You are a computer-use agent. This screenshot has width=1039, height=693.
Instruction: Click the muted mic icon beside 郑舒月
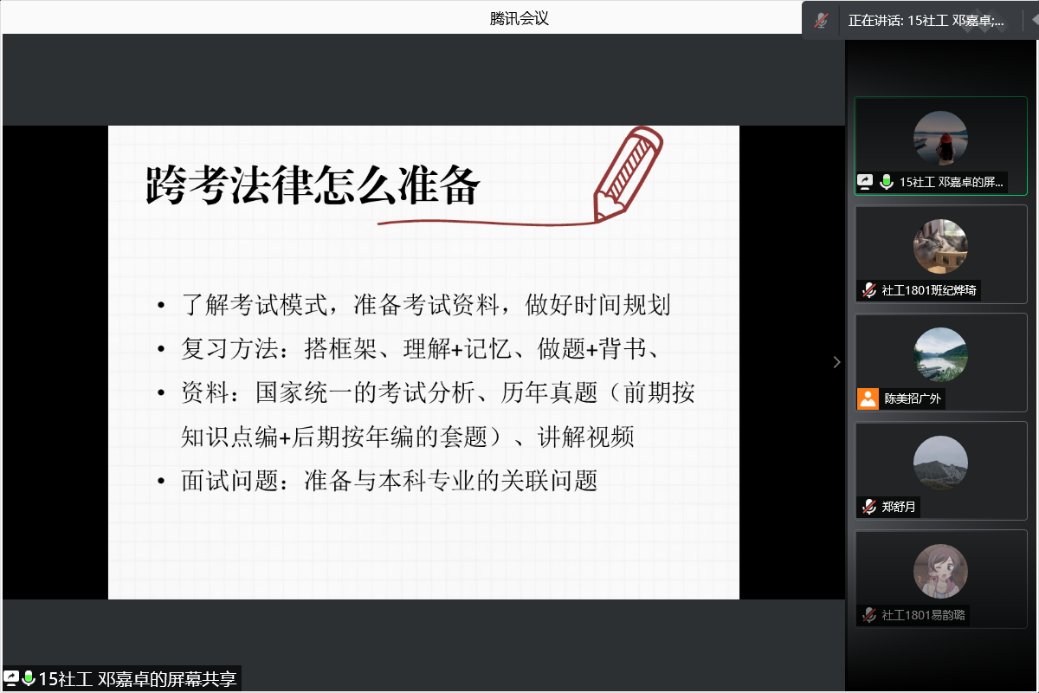point(869,507)
